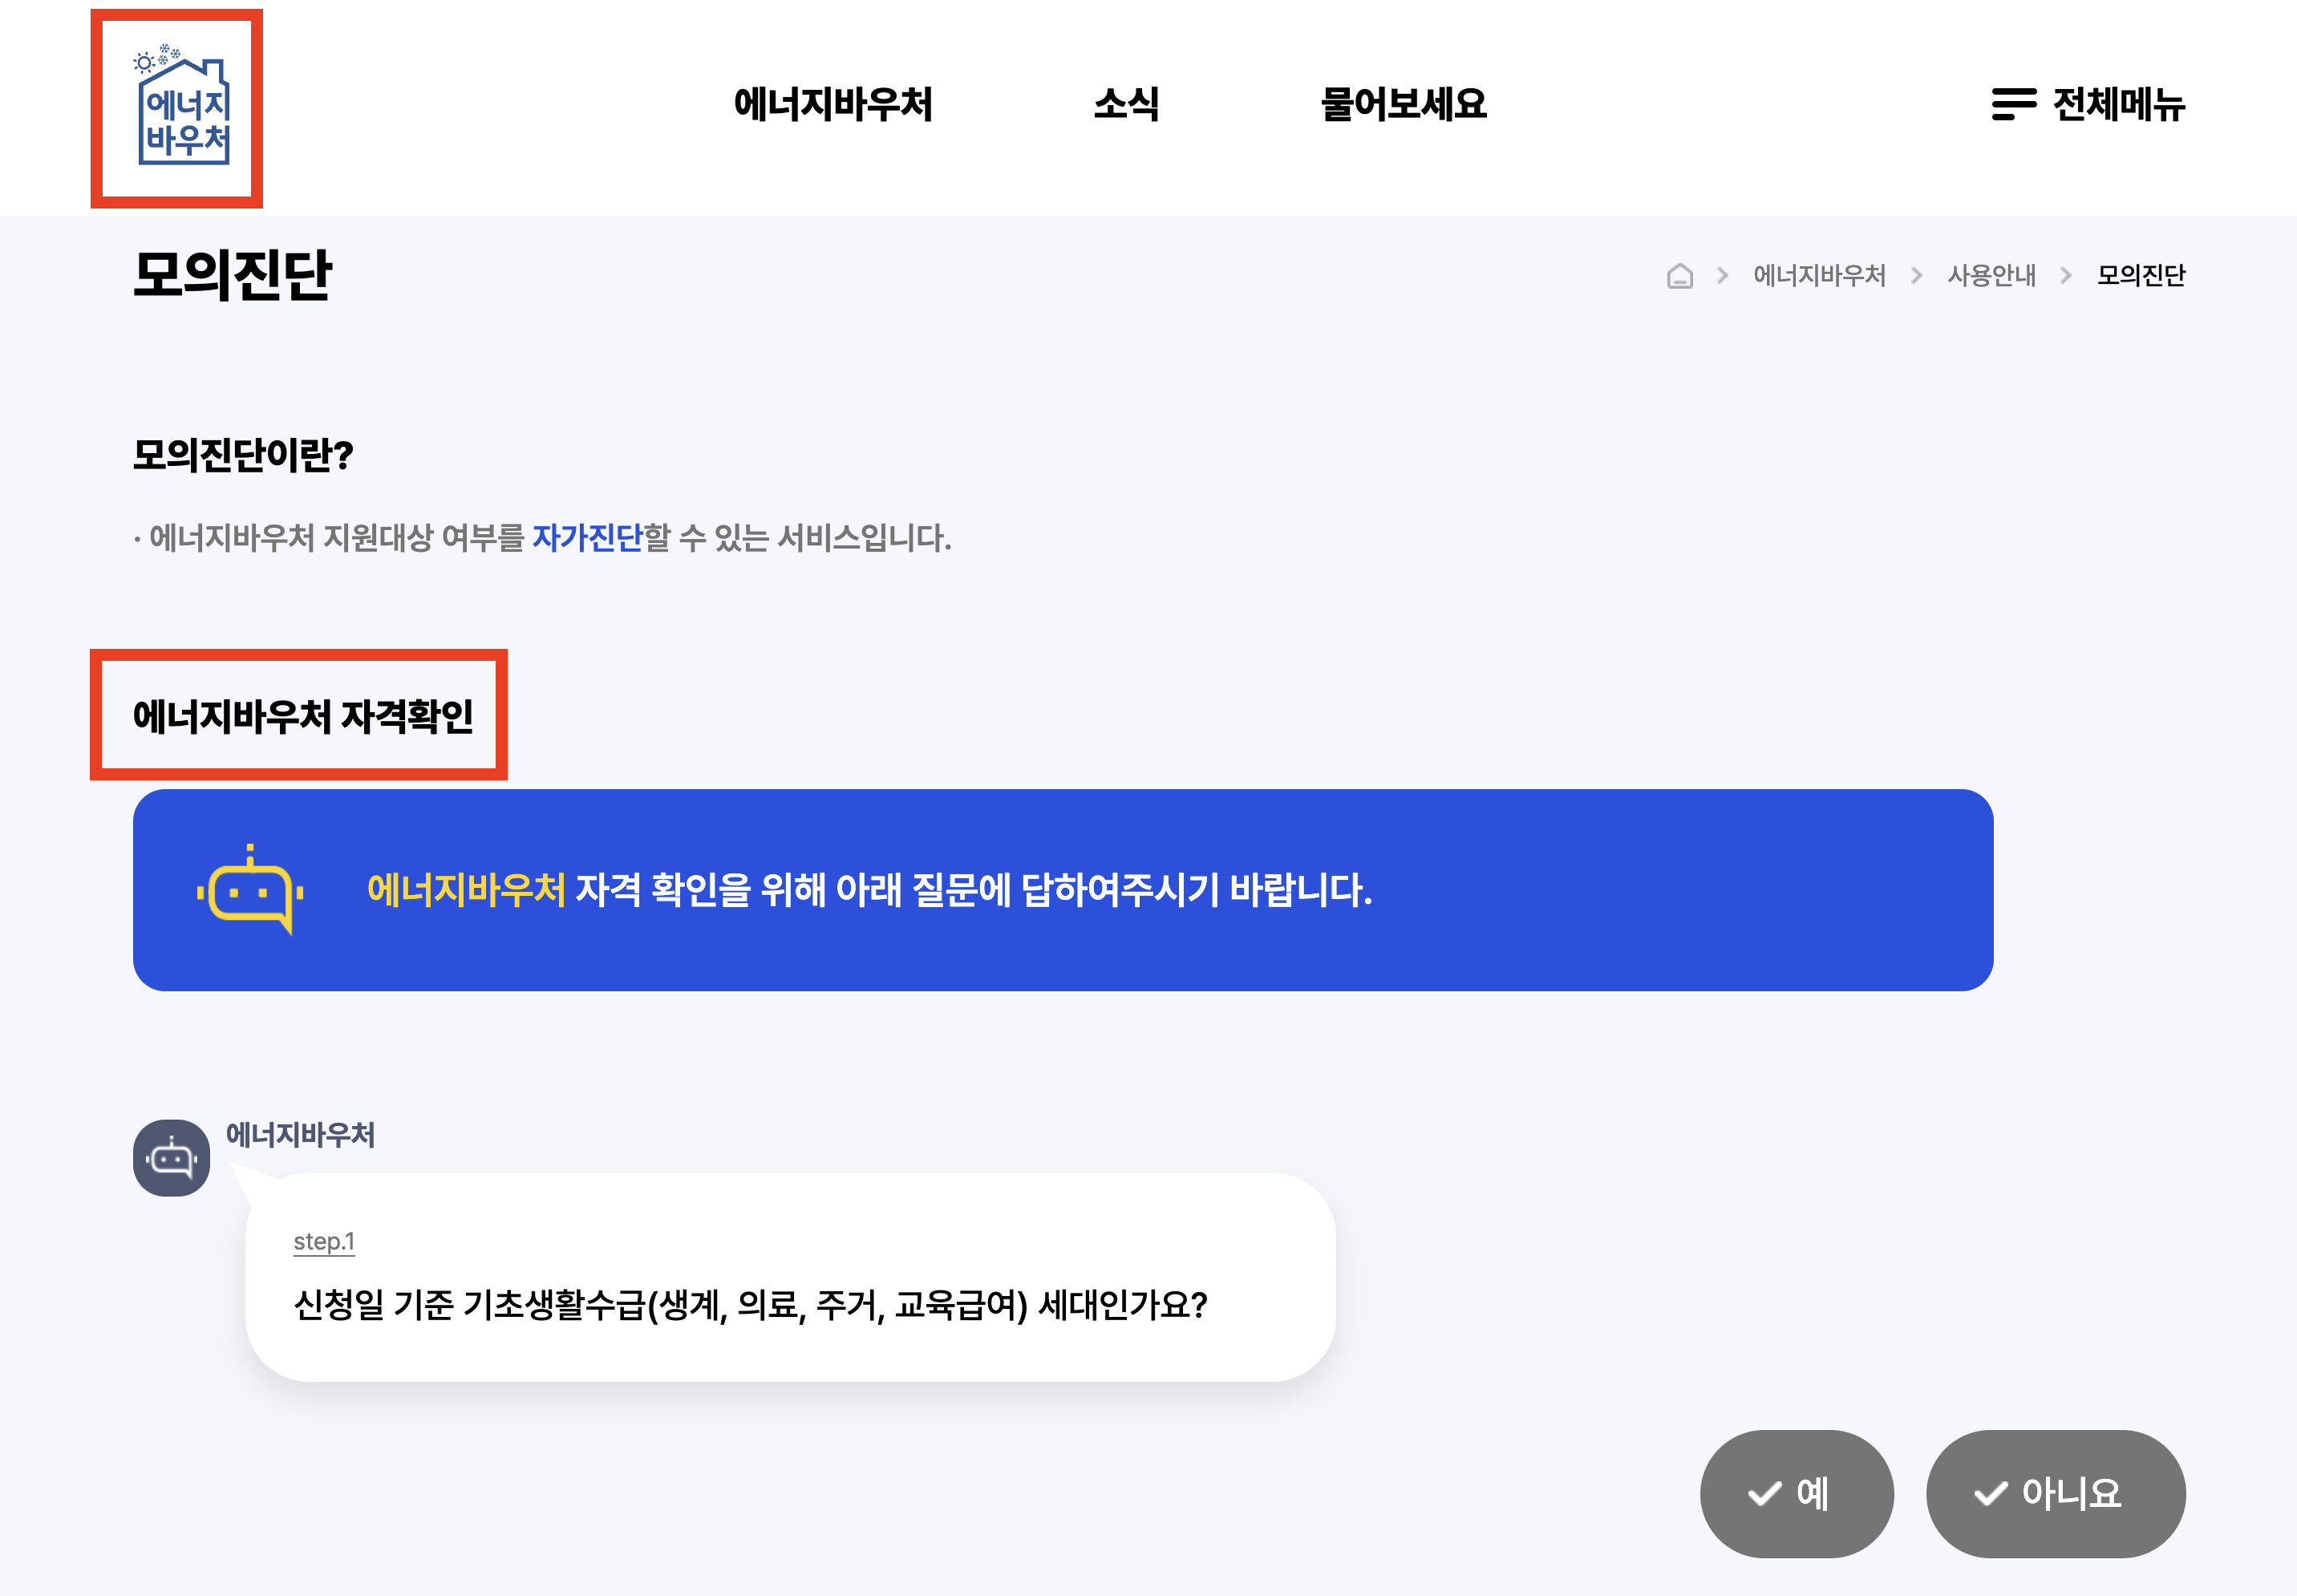Click the gray chatbot avatar icon
This screenshot has height=1596, width=2297.
click(171, 1158)
